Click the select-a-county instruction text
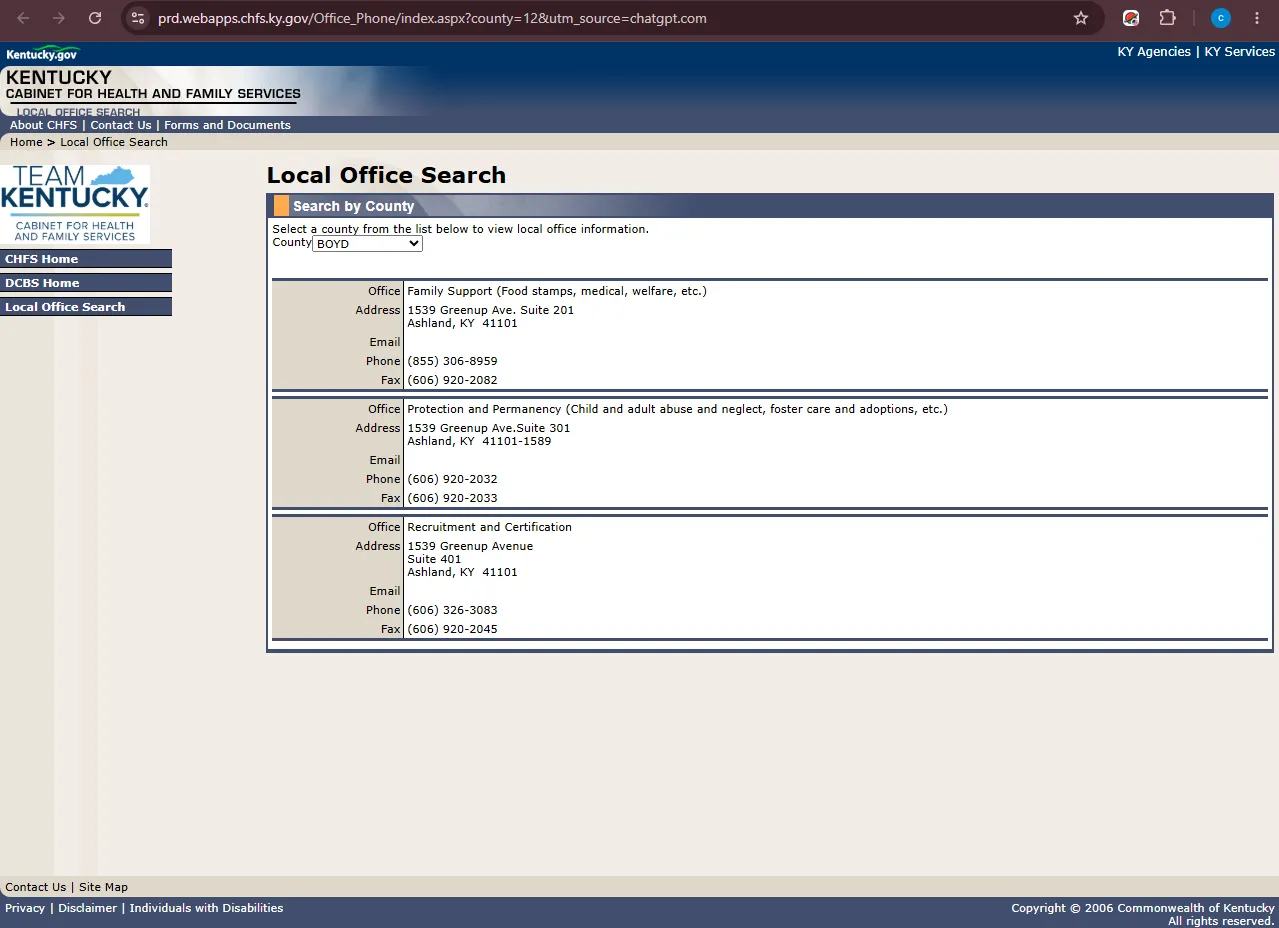This screenshot has width=1279, height=928. click(460, 229)
